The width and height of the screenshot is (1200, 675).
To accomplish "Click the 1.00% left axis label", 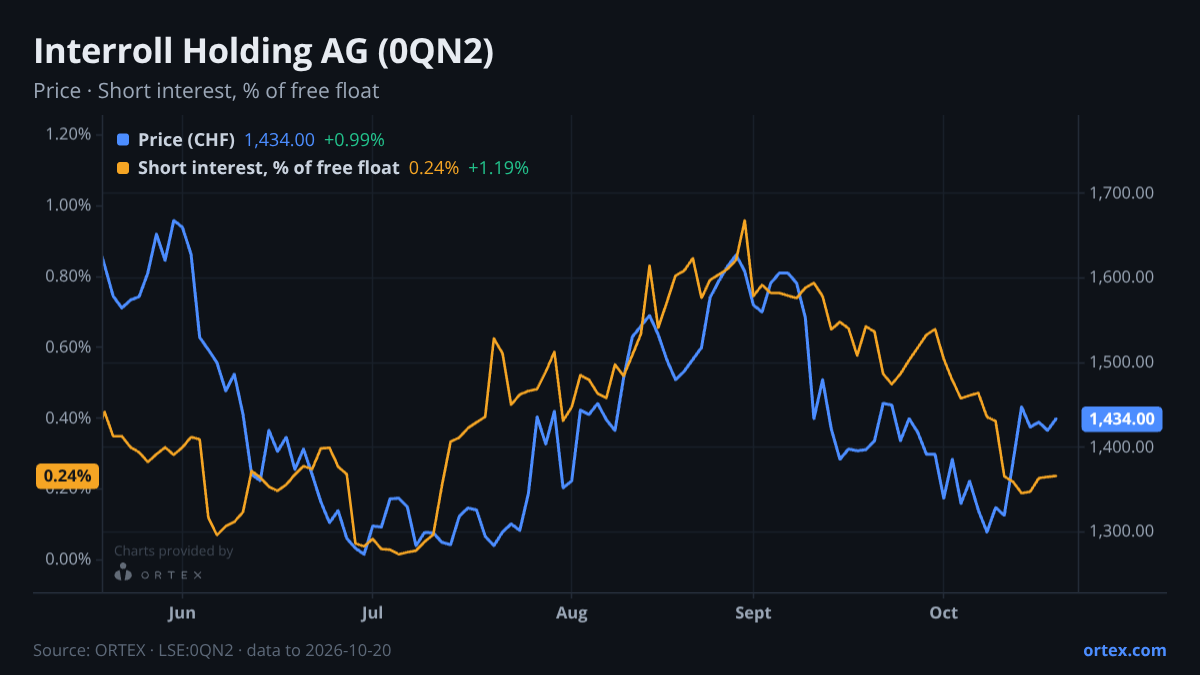I will pyautogui.click(x=69, y=205).
